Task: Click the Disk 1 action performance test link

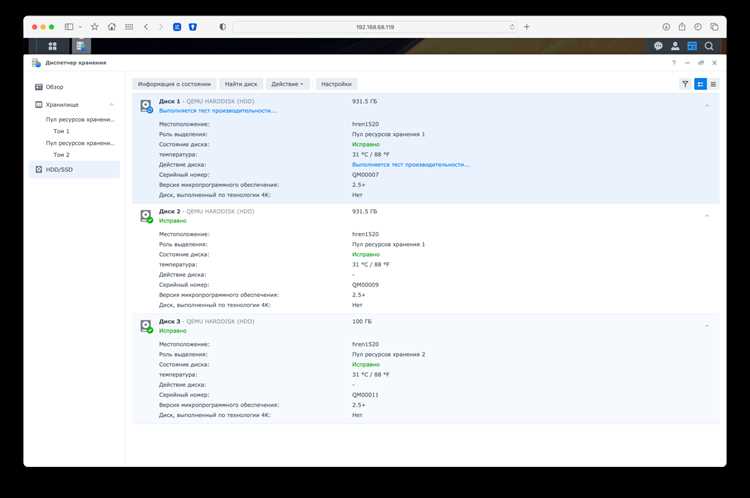Action: click(x=411, y=165)
